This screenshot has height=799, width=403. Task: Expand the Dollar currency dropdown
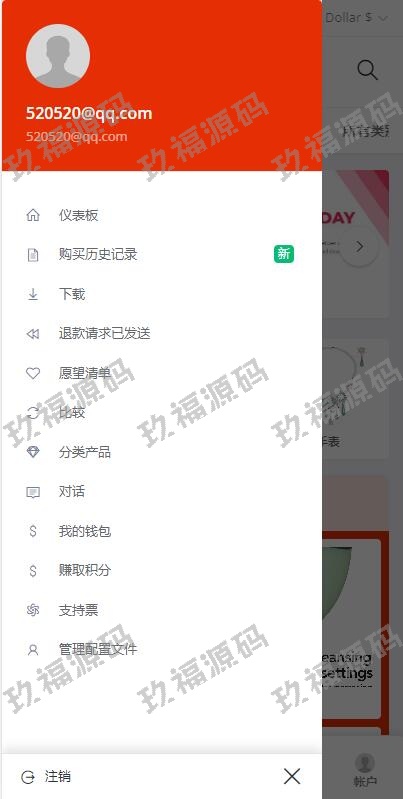click(356, 17)
